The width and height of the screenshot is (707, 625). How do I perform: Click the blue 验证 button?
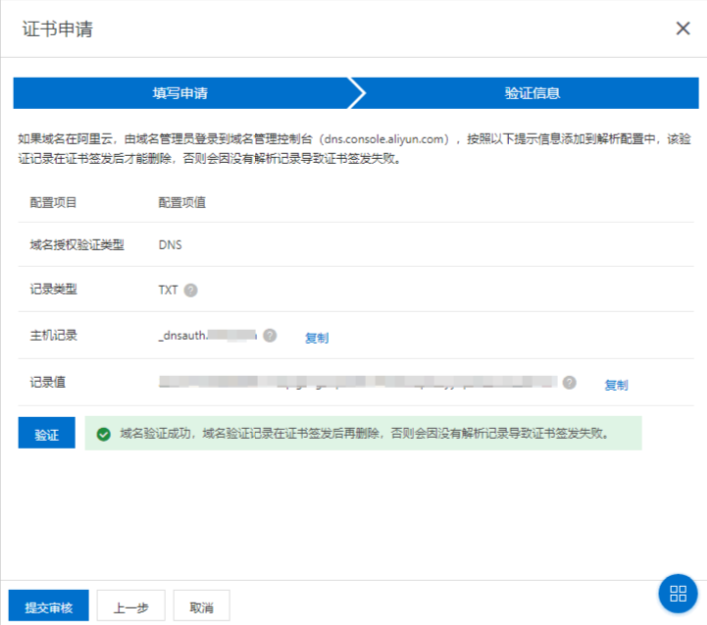(x=46, y=433)
